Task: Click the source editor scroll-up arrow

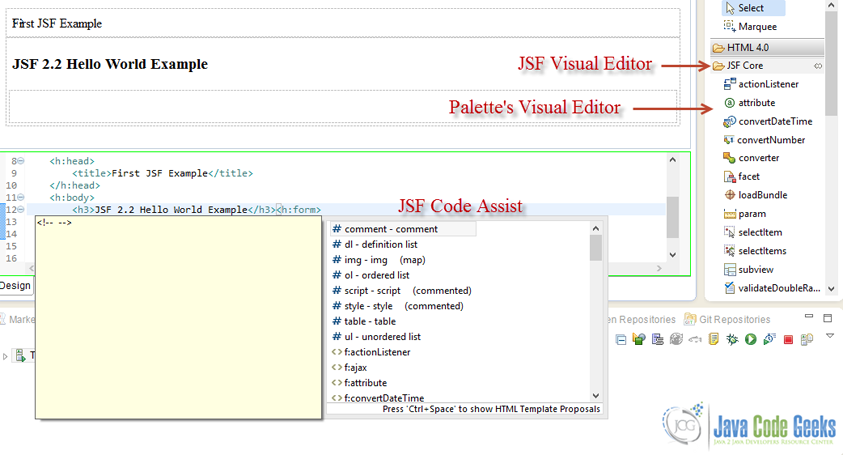Action: (673, 160)
